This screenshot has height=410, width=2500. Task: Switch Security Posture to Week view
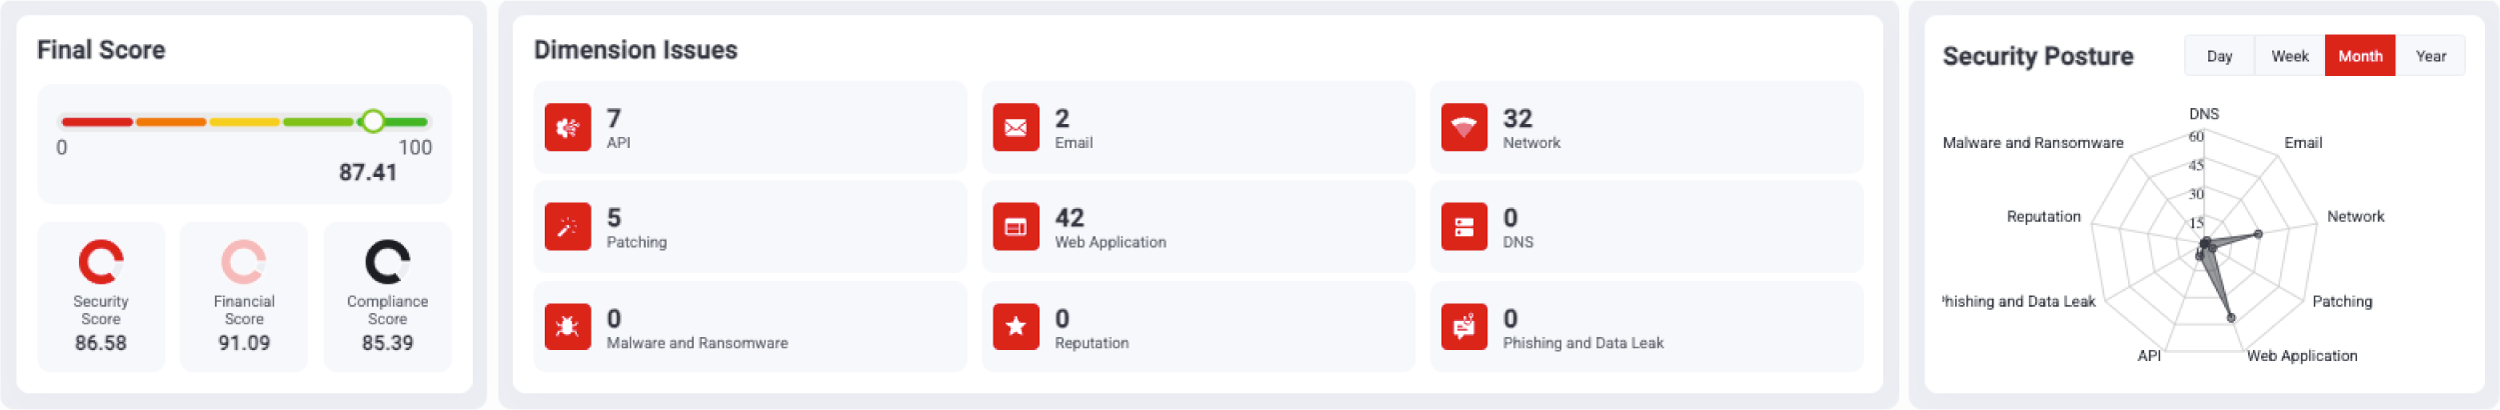coord(2289,56)
